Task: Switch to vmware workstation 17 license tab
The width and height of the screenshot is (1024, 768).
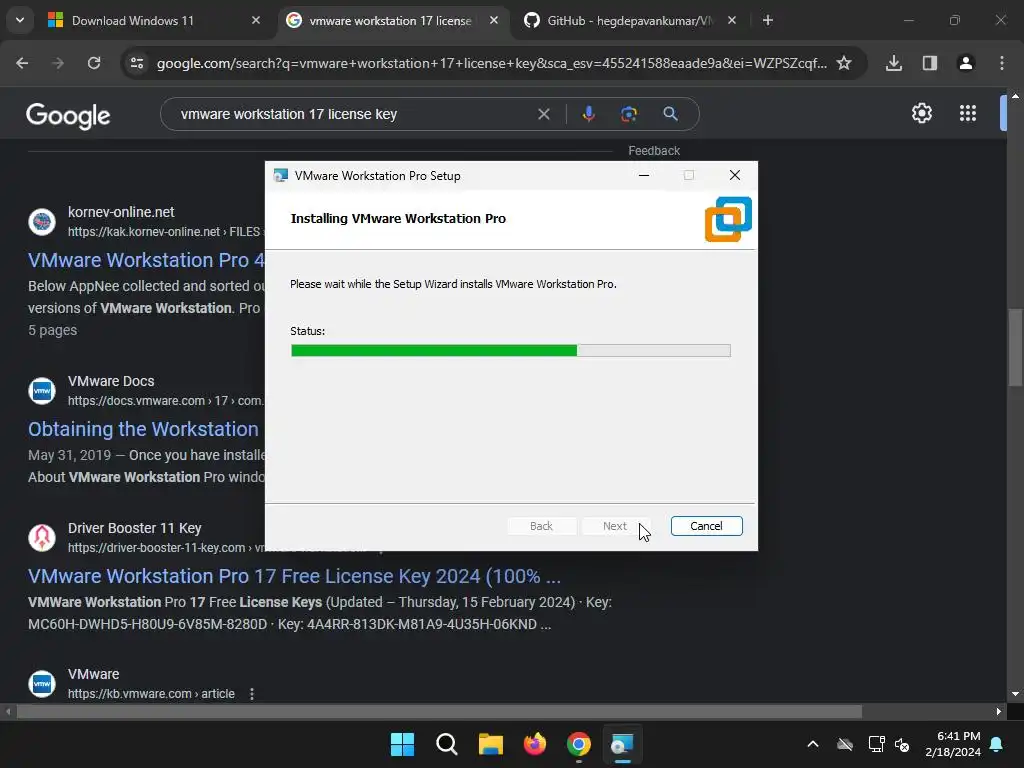Action: [x=393, y=20]
